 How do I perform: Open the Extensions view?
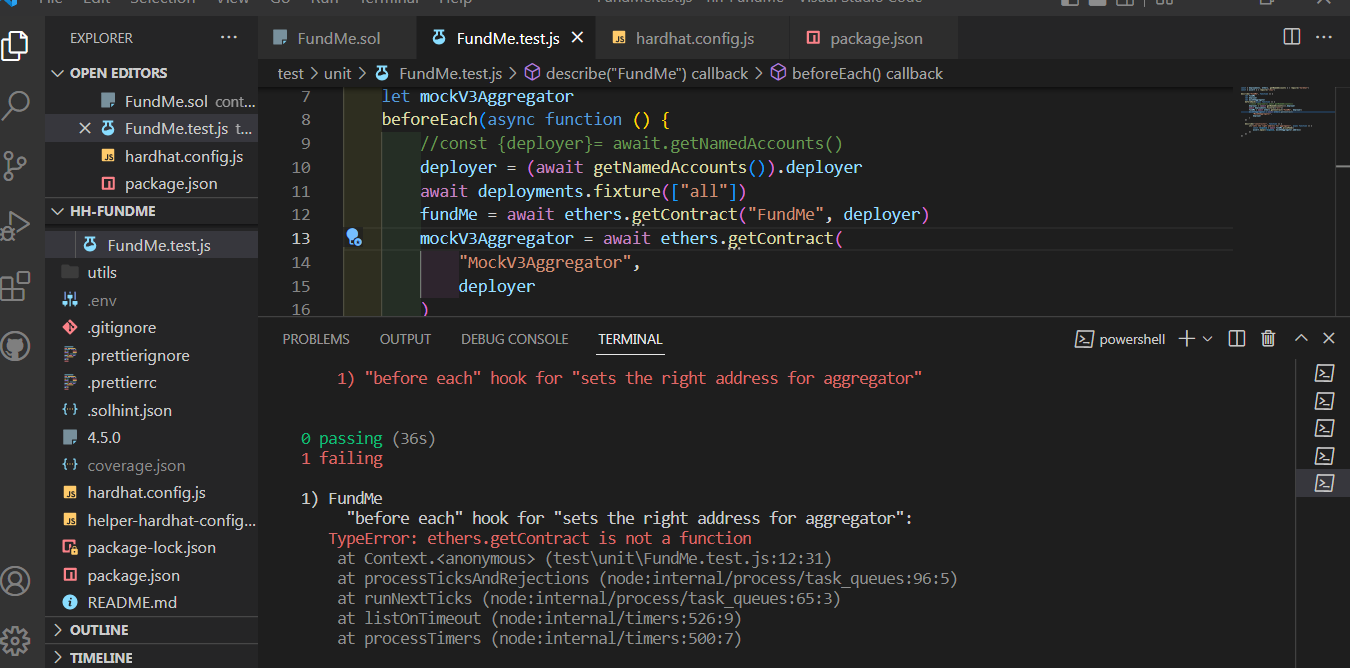click(15, 287)
